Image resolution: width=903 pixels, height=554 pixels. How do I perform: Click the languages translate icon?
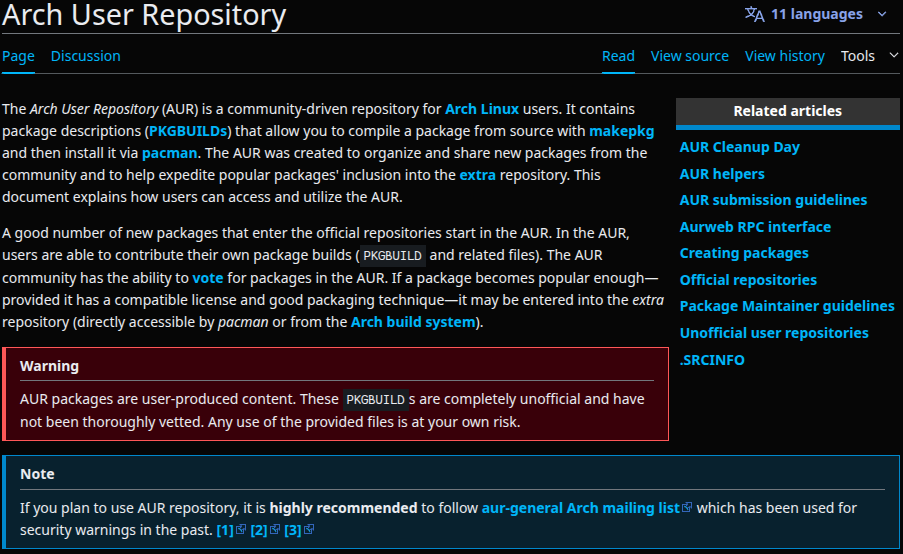tap(754, 14)
